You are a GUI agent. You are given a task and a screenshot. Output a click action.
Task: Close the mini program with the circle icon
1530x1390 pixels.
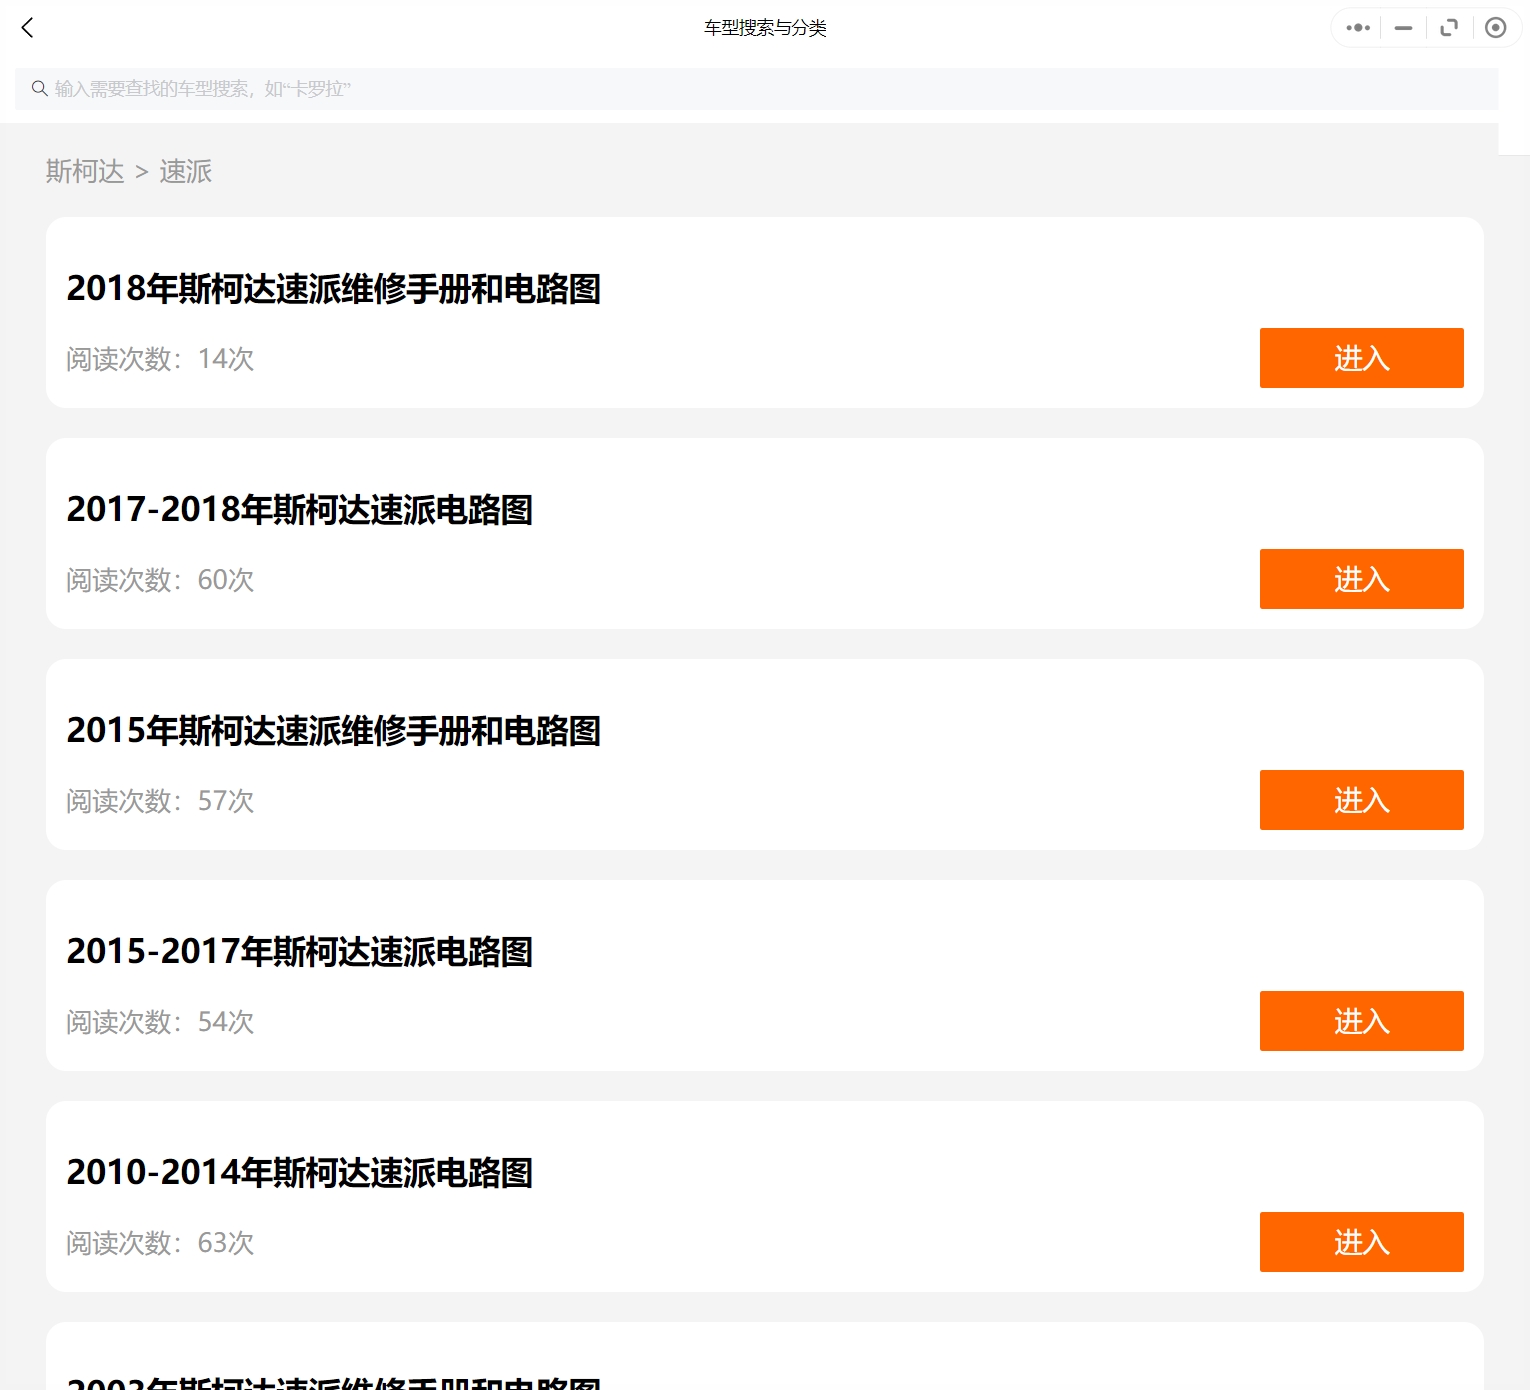click(x=1495, y=28)
